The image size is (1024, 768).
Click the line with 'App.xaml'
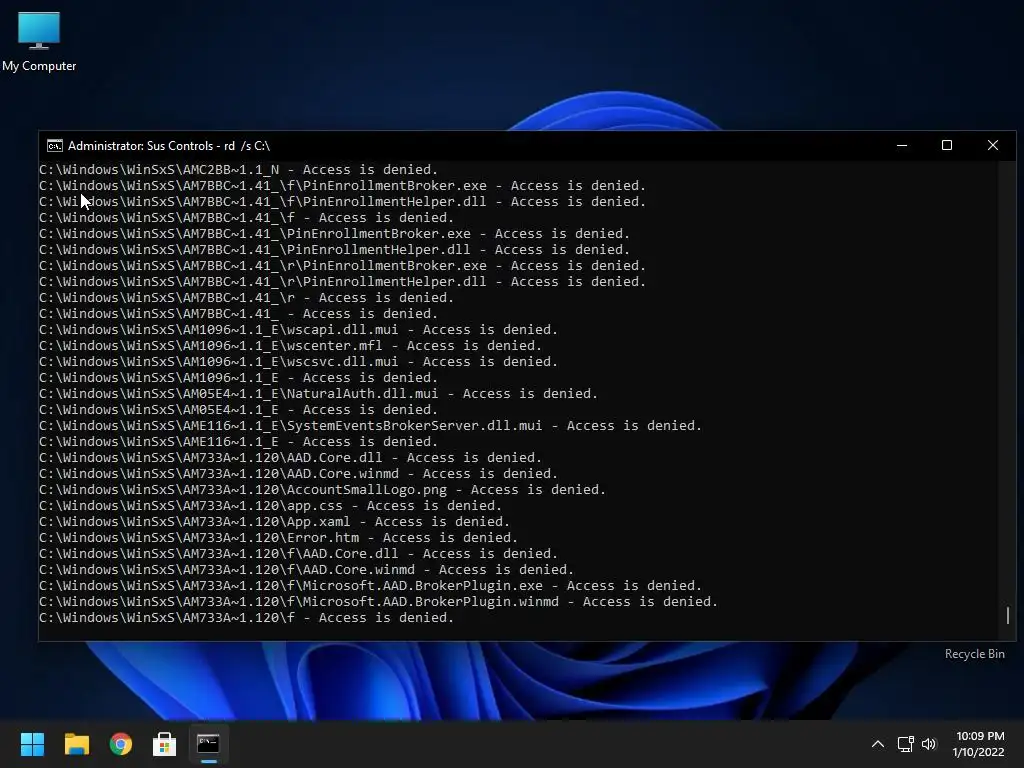[274, 522]
